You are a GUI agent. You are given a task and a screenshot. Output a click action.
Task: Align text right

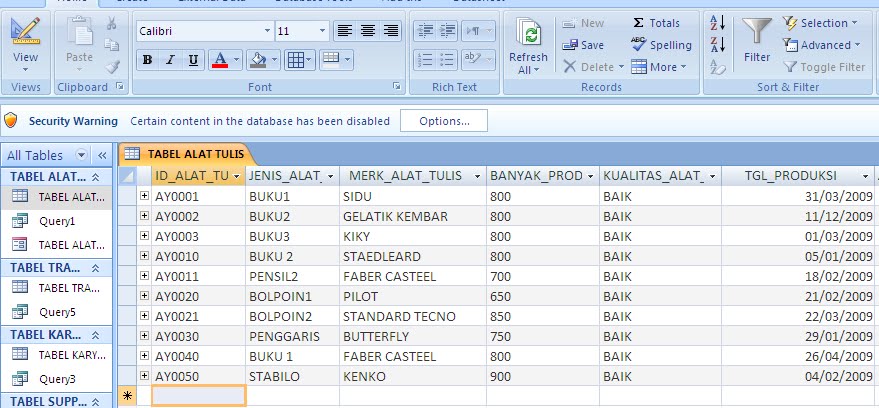(391, 31)
